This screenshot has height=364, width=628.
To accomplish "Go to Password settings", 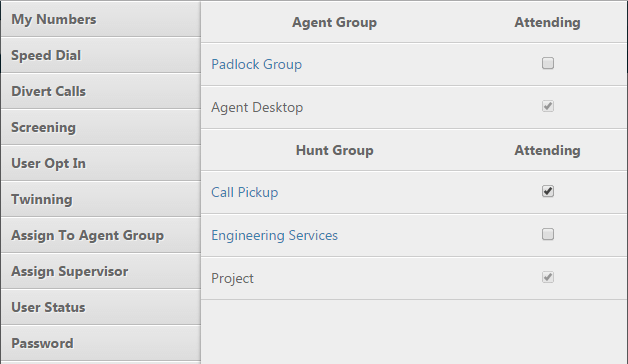I will point(101,344).
